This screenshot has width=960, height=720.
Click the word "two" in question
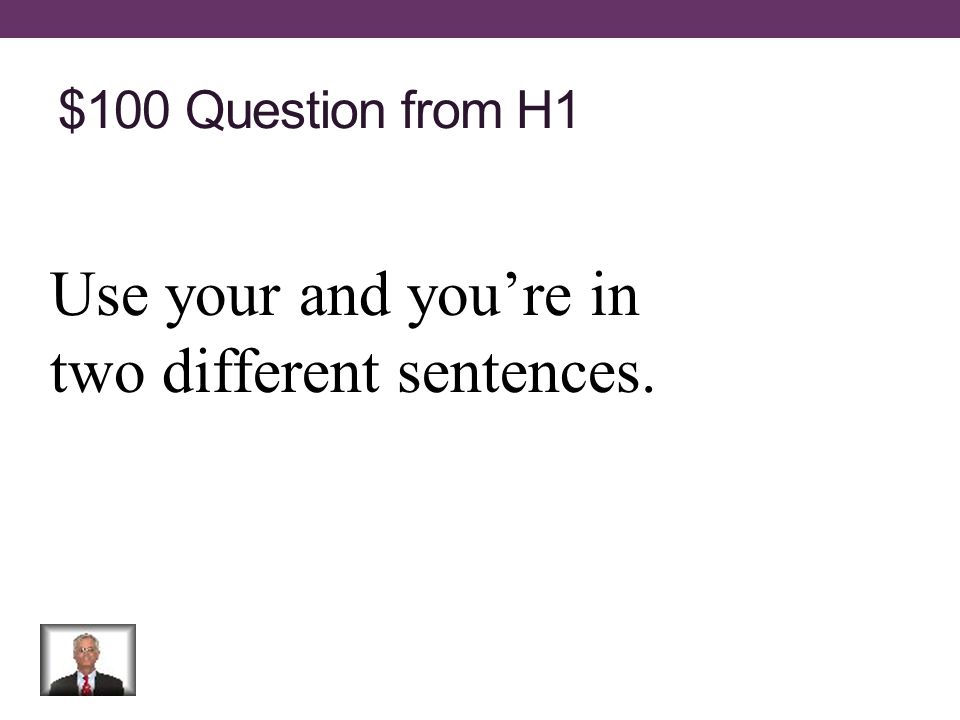[97, 373]
